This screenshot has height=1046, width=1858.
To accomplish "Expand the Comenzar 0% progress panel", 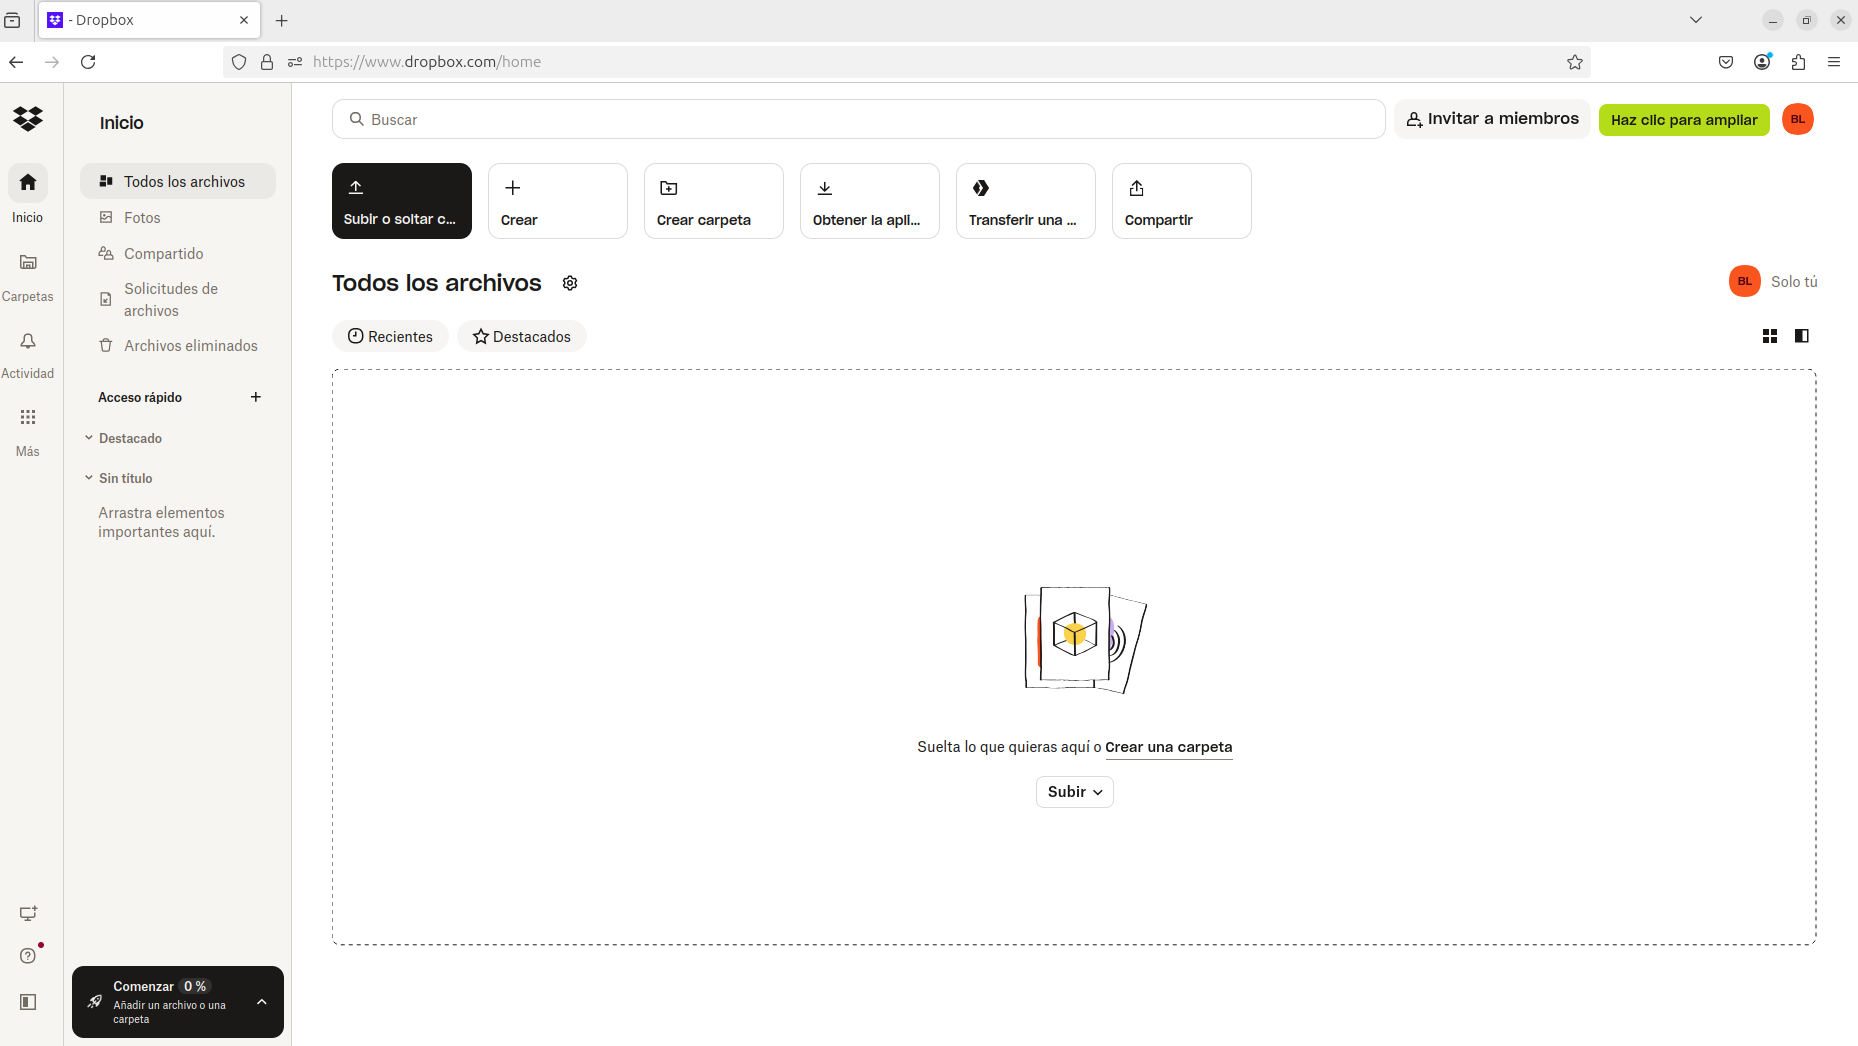I will [x=262, y=1002].
